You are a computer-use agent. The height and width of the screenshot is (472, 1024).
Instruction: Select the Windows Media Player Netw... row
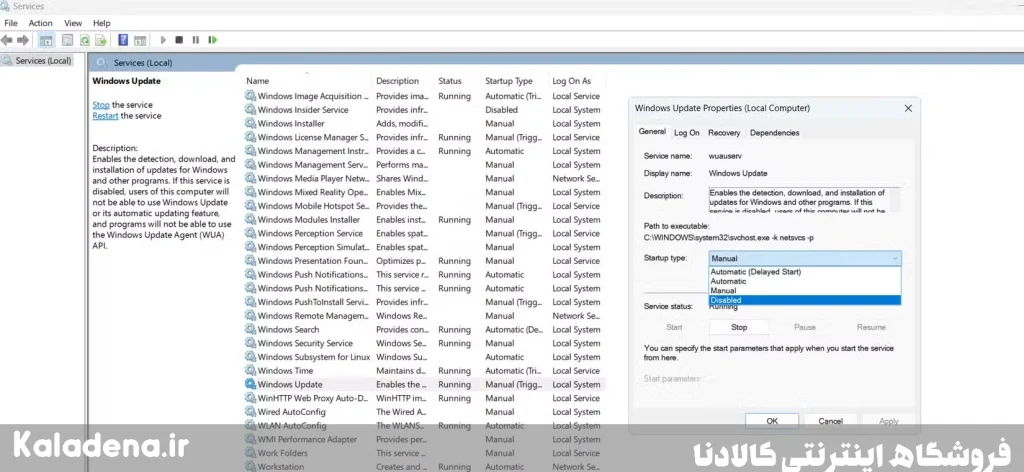pos(424,178)
